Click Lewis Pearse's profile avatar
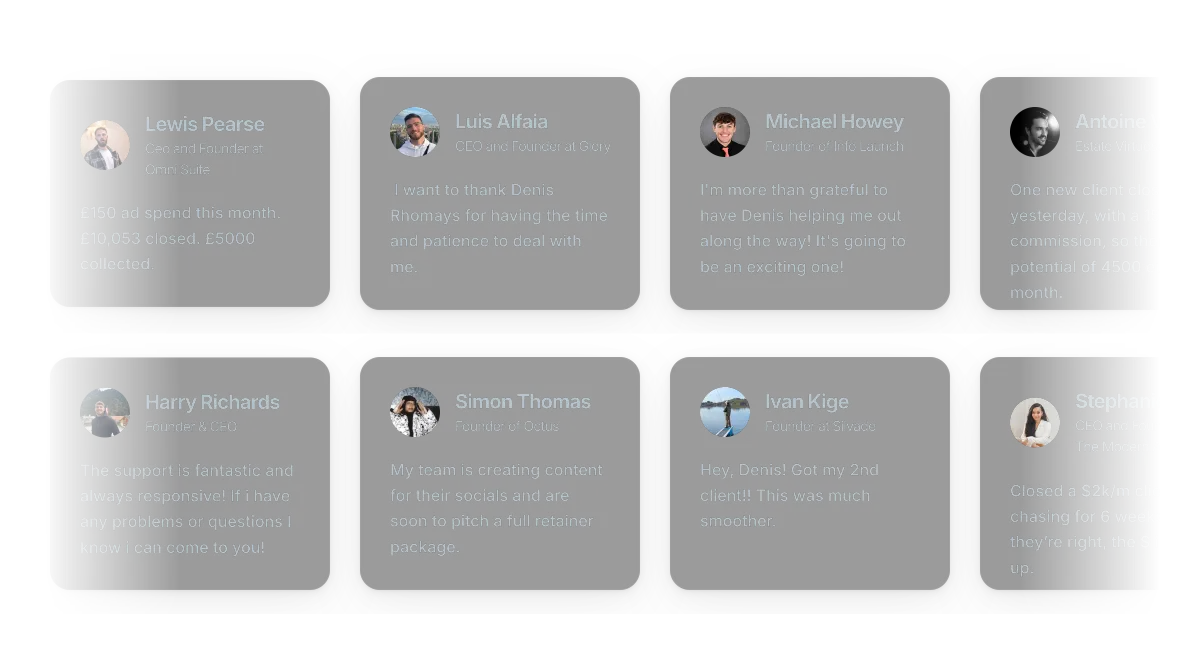The width and height of the screenshot is (1200, 667). 105,145
